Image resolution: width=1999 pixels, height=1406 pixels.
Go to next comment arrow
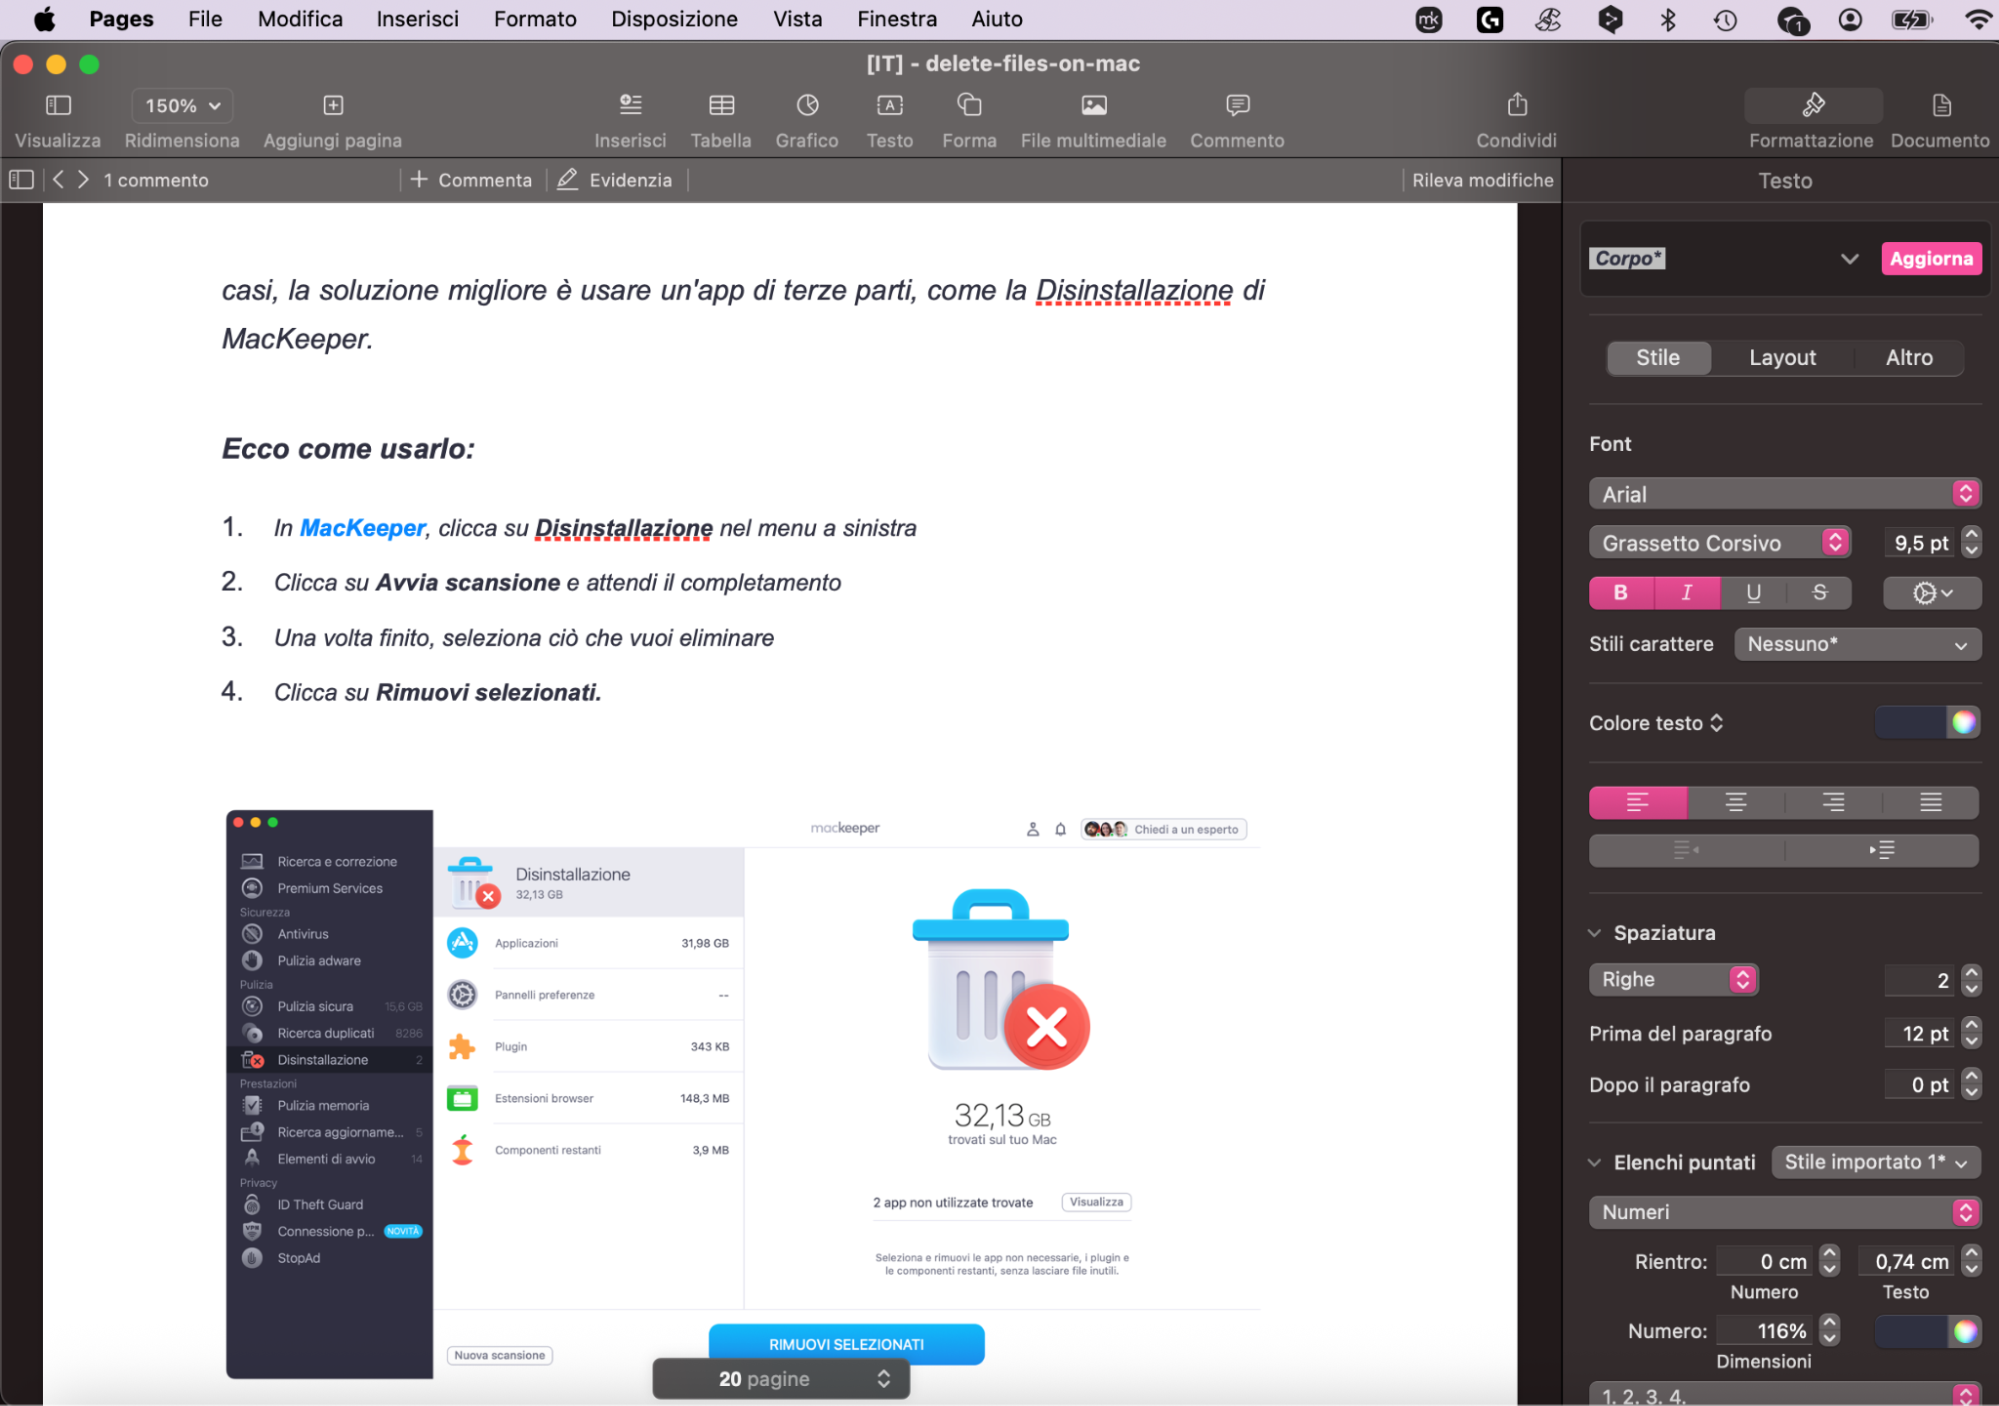[x=83, y=180]
